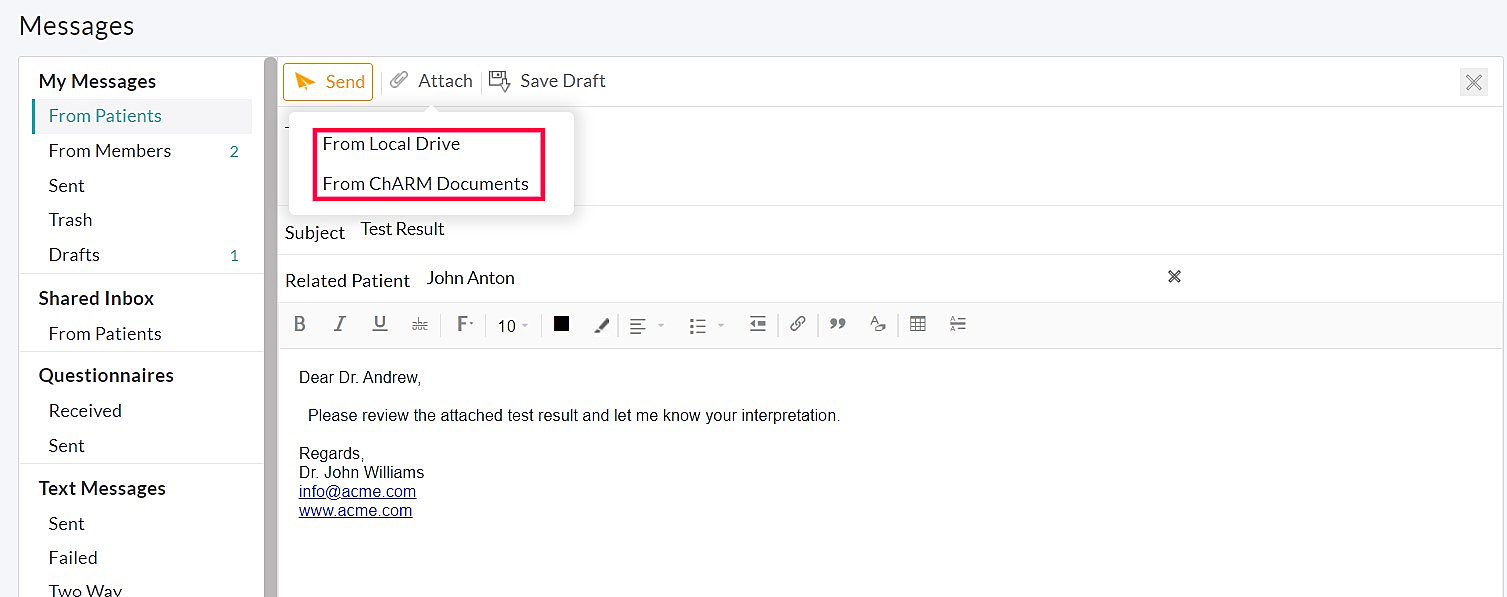1507x597 pixels.
Task: Select From ChARM Documents in the attach menu
Action: click(426, 183)
